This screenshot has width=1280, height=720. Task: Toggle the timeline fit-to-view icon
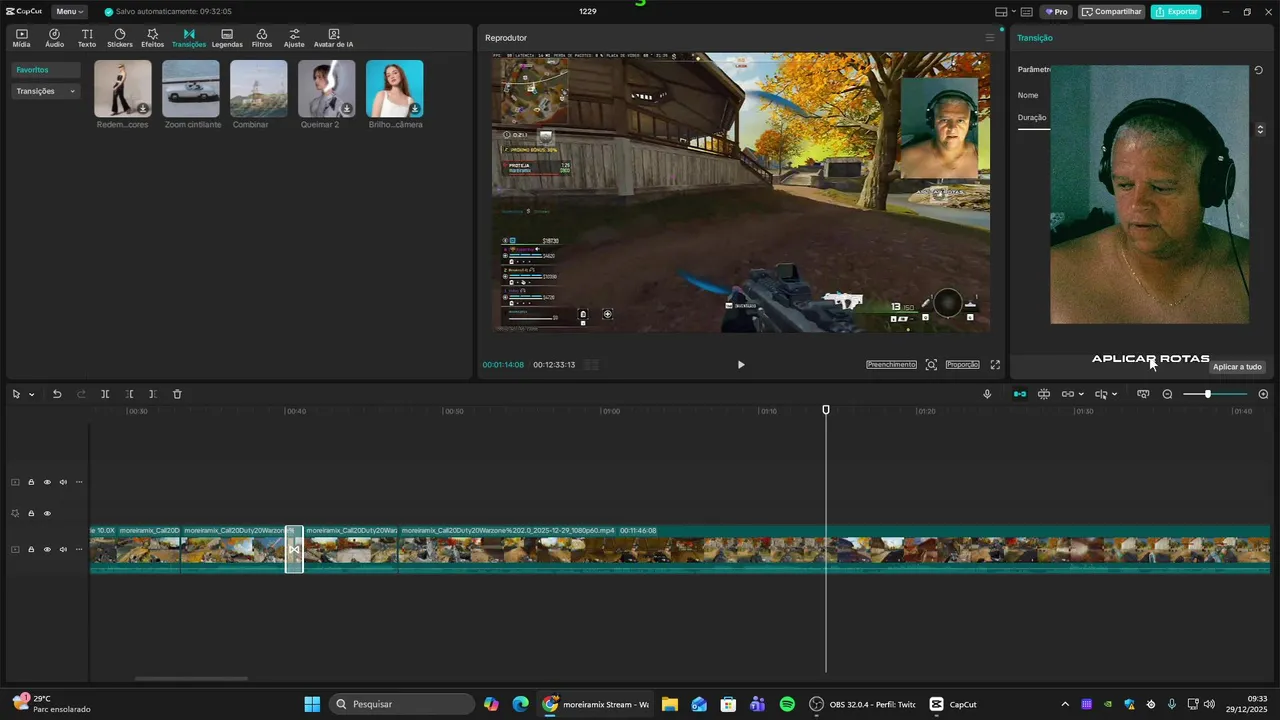click(x=1143, y=394)
